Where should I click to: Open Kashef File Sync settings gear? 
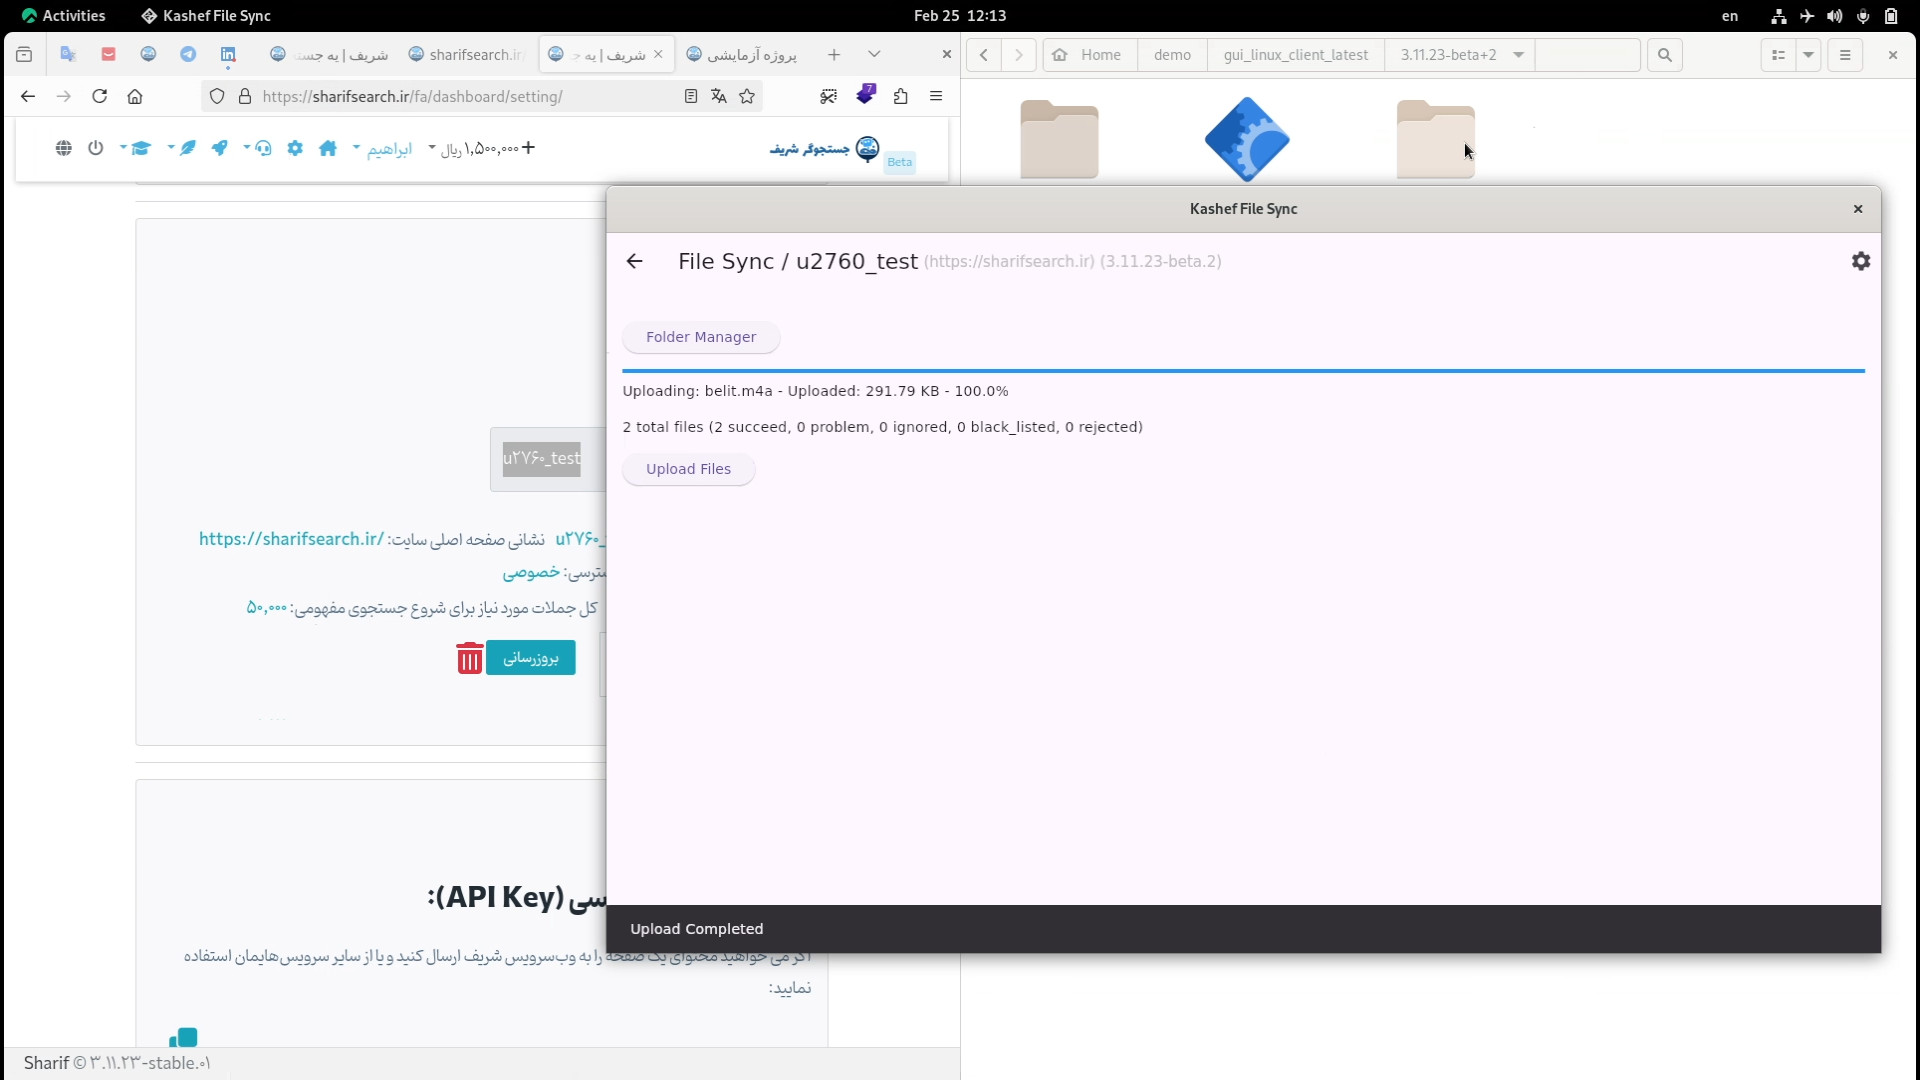[1860, 261]
